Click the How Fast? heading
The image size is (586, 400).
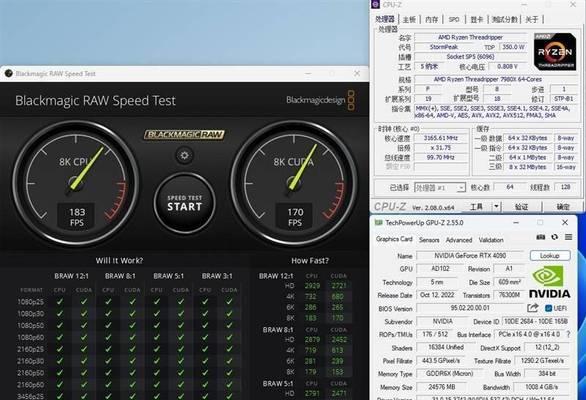[310, 260]
